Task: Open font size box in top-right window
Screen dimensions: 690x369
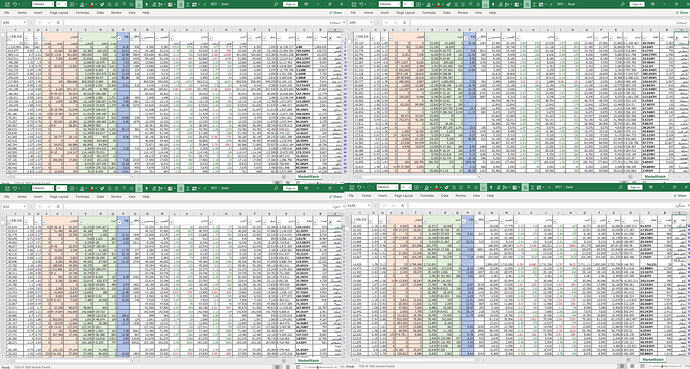Action: (x=408, y=4)
